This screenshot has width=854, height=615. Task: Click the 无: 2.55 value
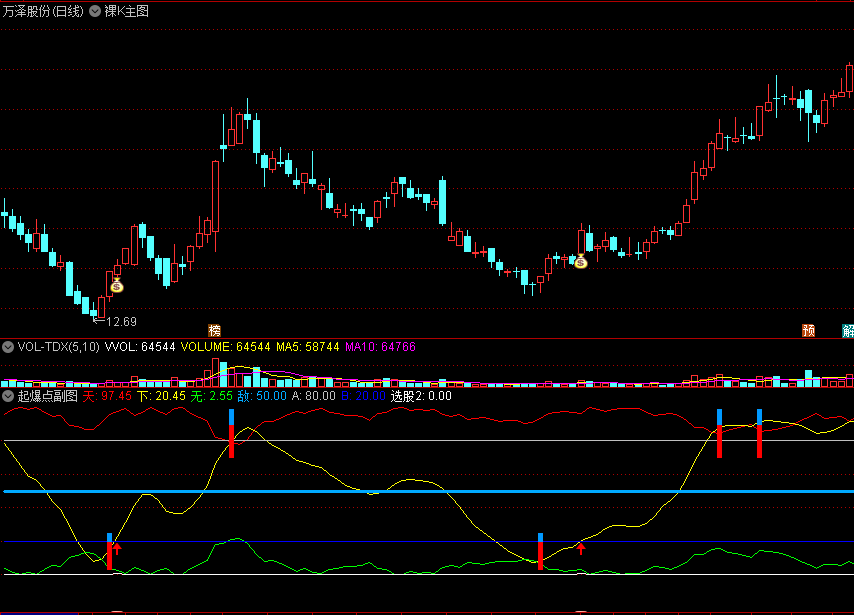click(212, 396)
